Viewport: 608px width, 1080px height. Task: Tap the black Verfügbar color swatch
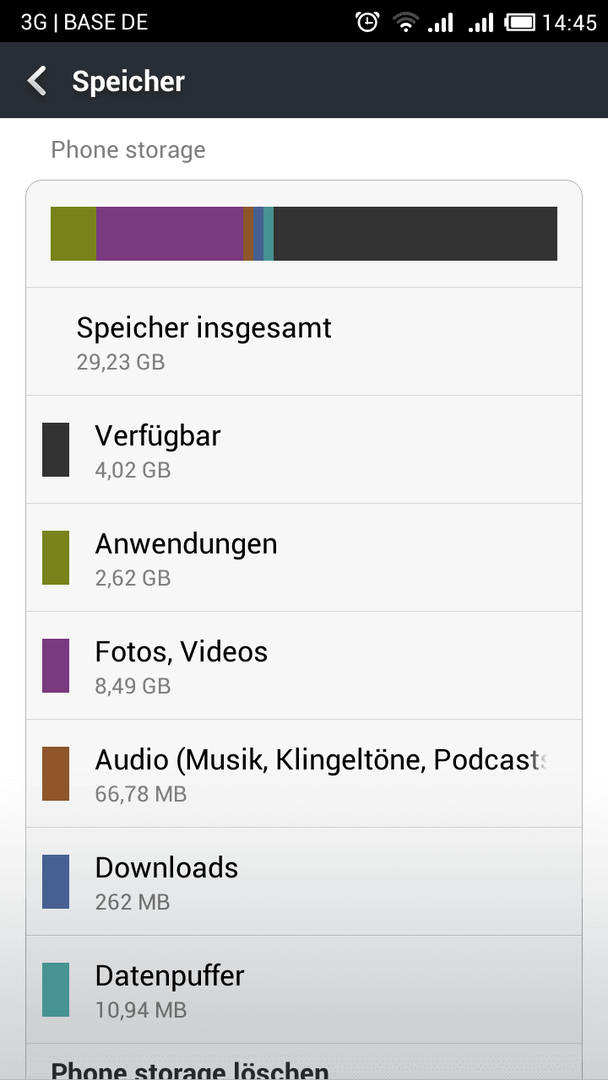tap(56, 450)
